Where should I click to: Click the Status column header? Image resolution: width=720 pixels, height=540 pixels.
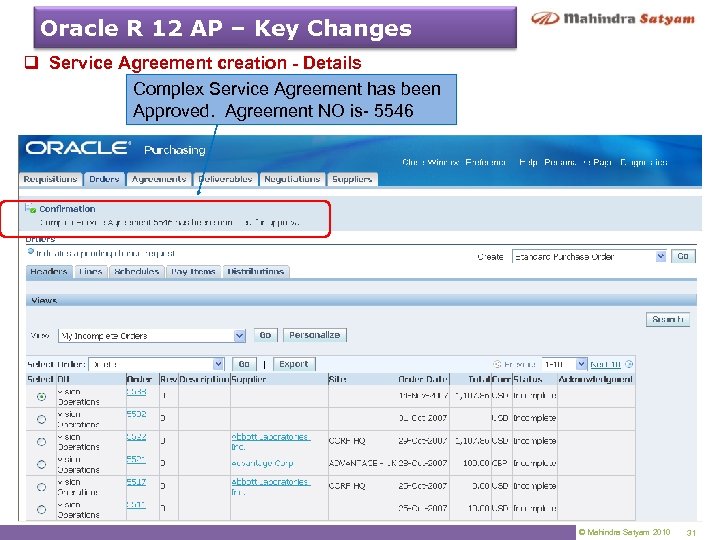(528, 379)
